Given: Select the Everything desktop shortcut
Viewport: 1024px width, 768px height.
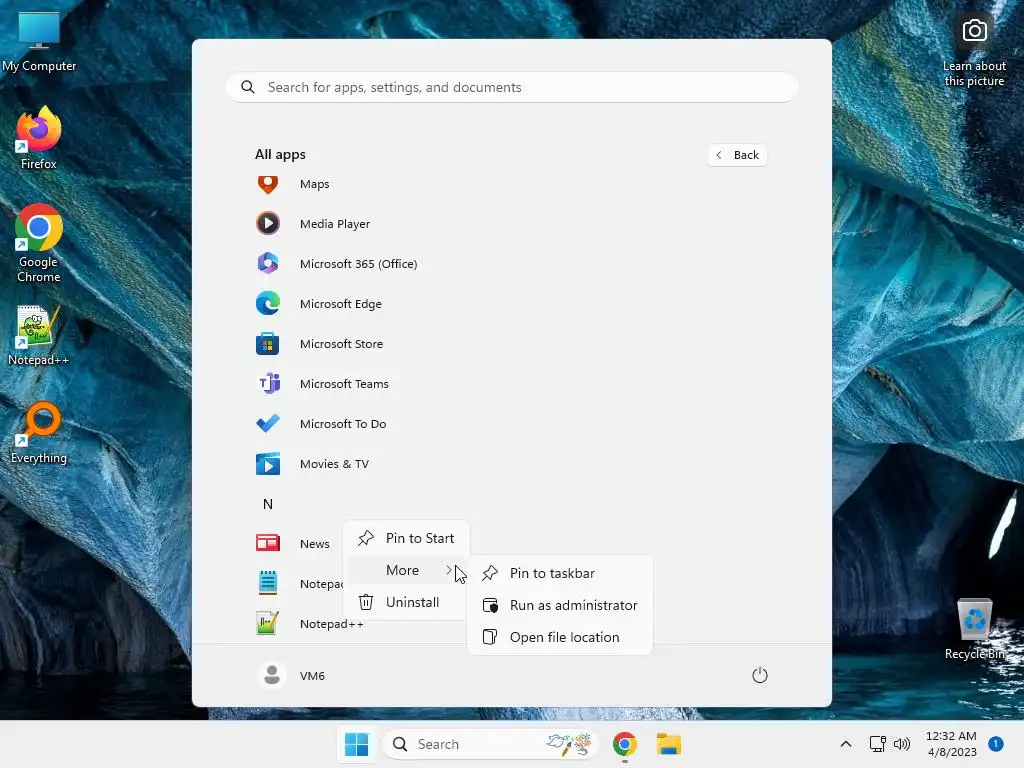Looking at the screenshot, I should (39, 432).
